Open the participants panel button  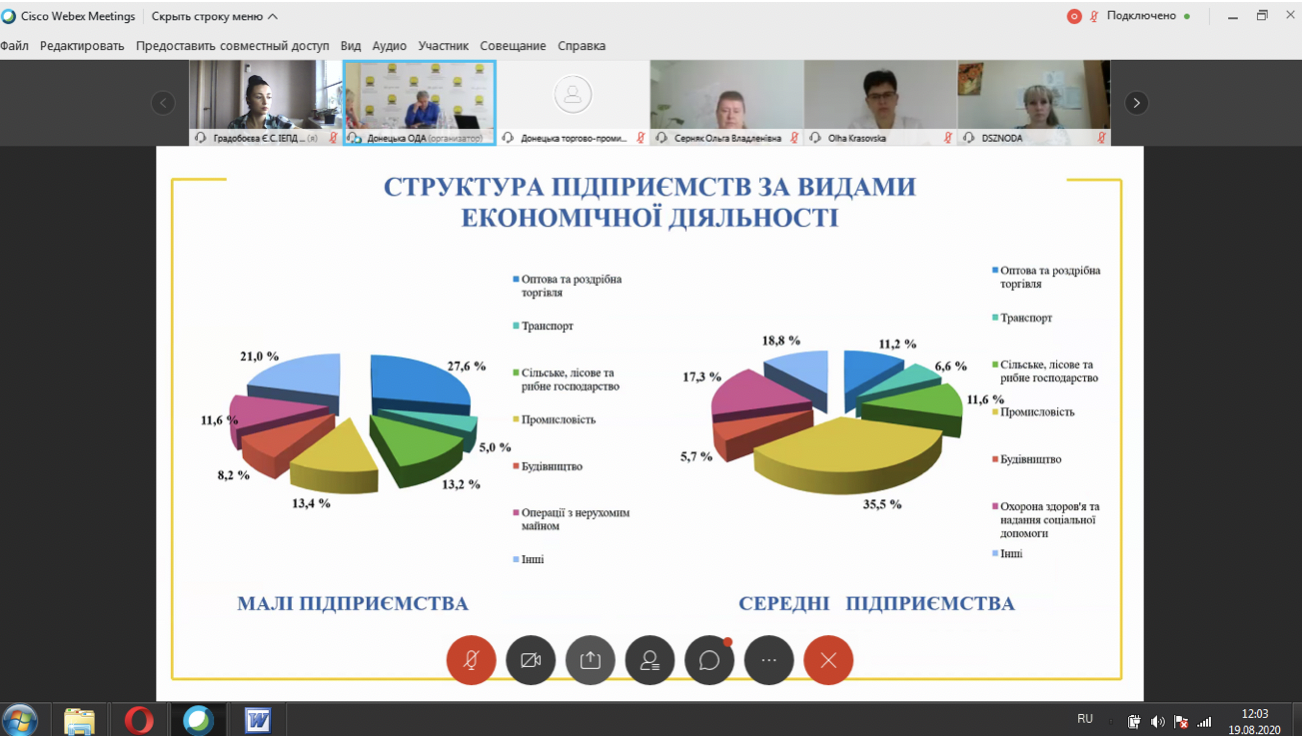(x=650, y=660)
